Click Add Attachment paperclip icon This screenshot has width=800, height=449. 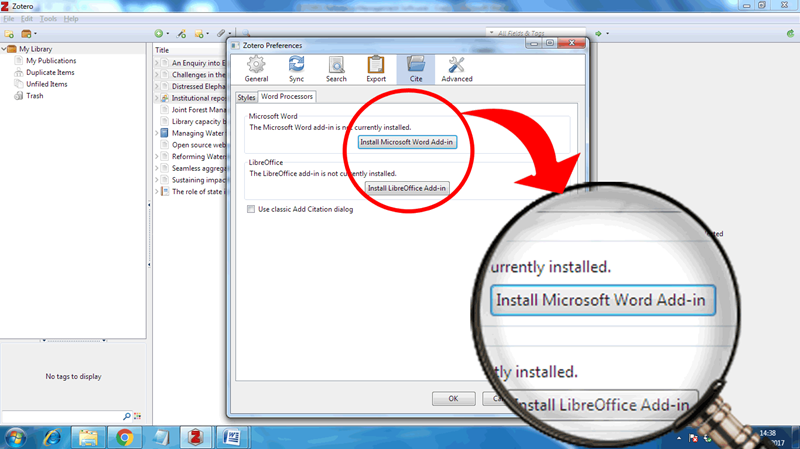(221, 34)
